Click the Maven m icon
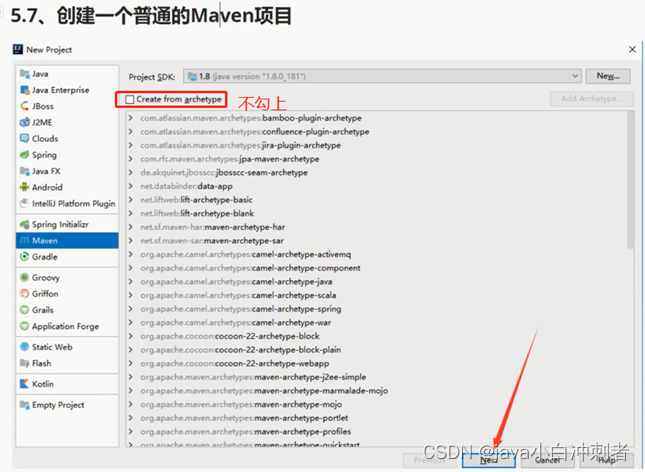Screen dimensions: 645x472 coord(24,241)
